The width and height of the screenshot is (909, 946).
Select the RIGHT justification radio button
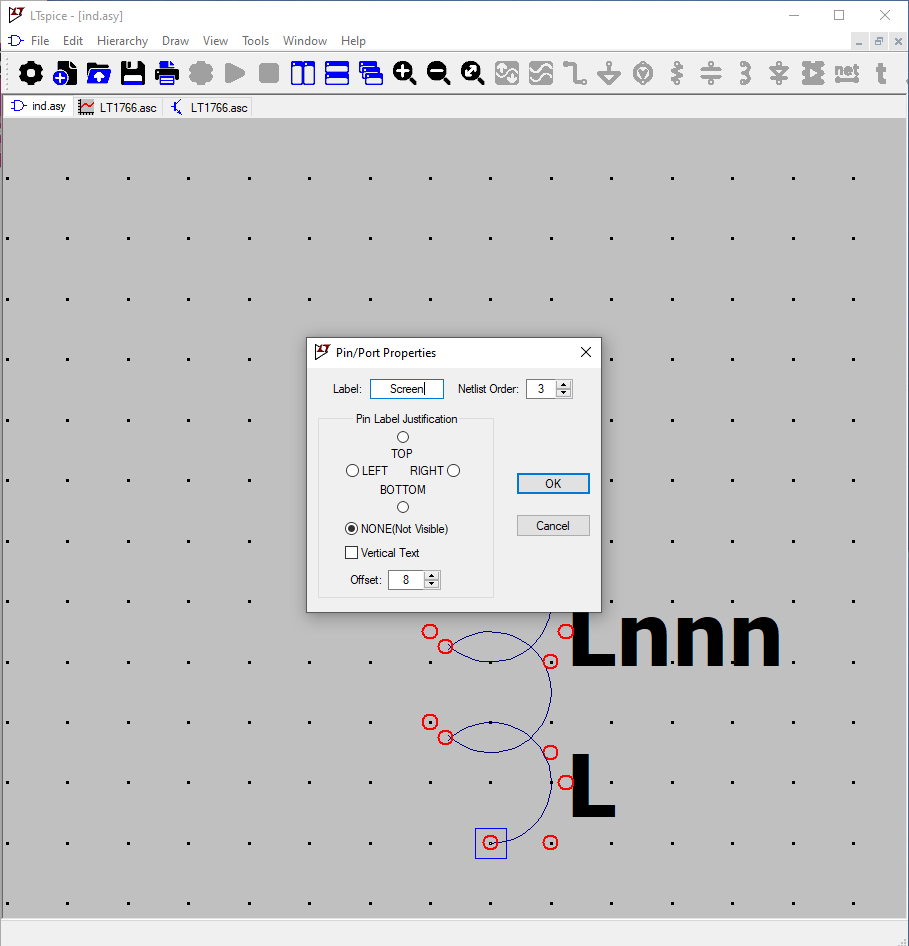point(453,471)
